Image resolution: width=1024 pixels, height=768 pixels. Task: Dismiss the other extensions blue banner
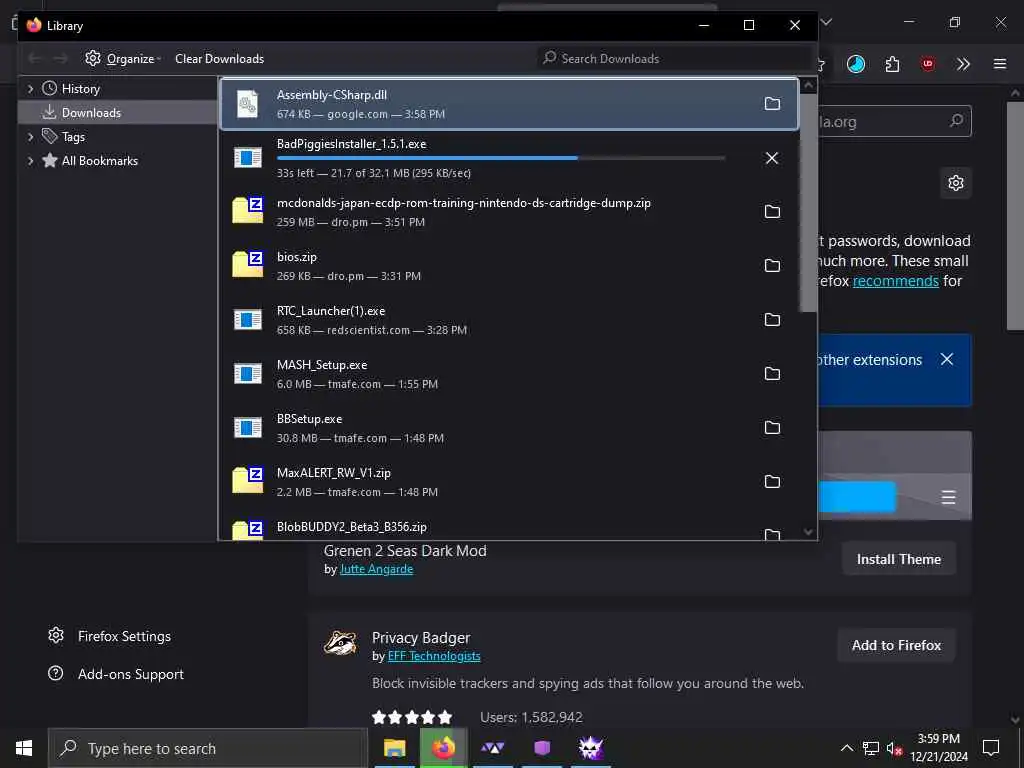947,359
